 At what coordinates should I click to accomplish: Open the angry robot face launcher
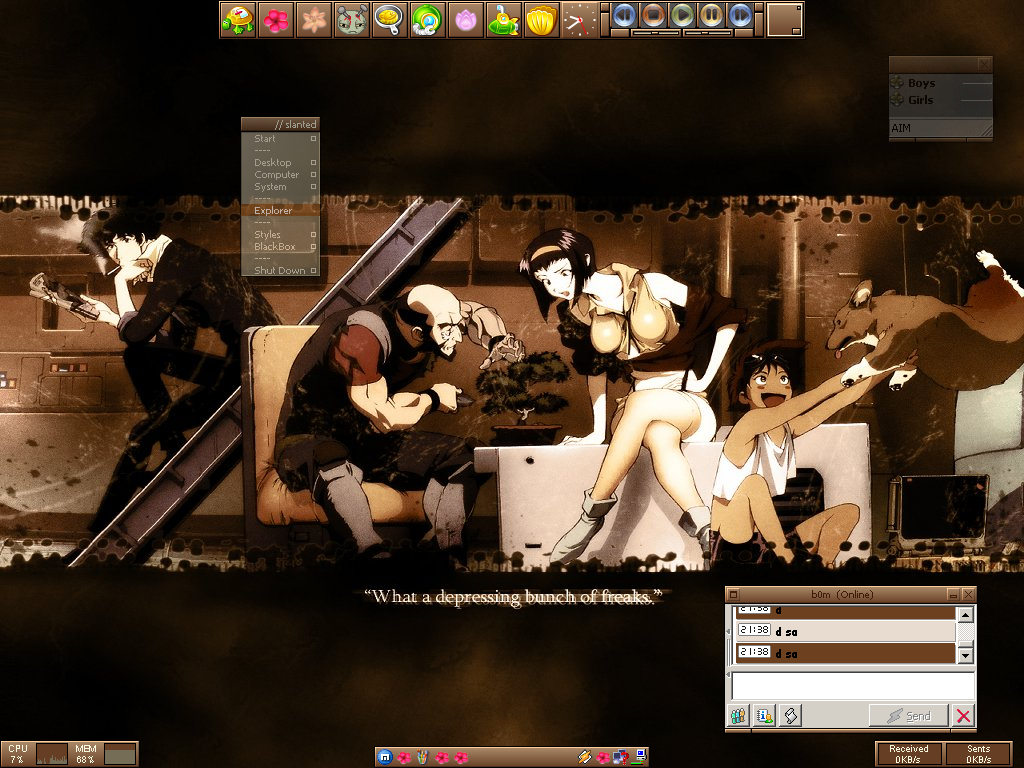[352, 19]
